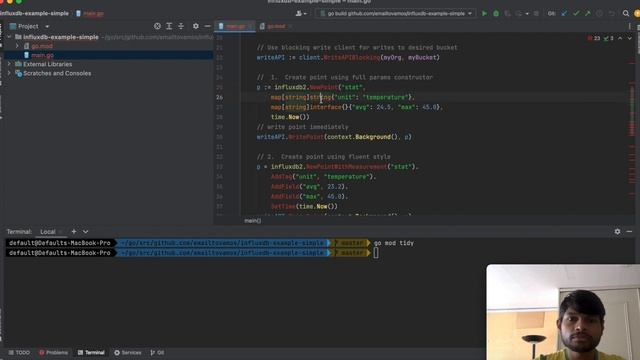The height and width of the screenshot is (360, 640).
Task: Hide the Terminal tool window
Action: [629, 231]
